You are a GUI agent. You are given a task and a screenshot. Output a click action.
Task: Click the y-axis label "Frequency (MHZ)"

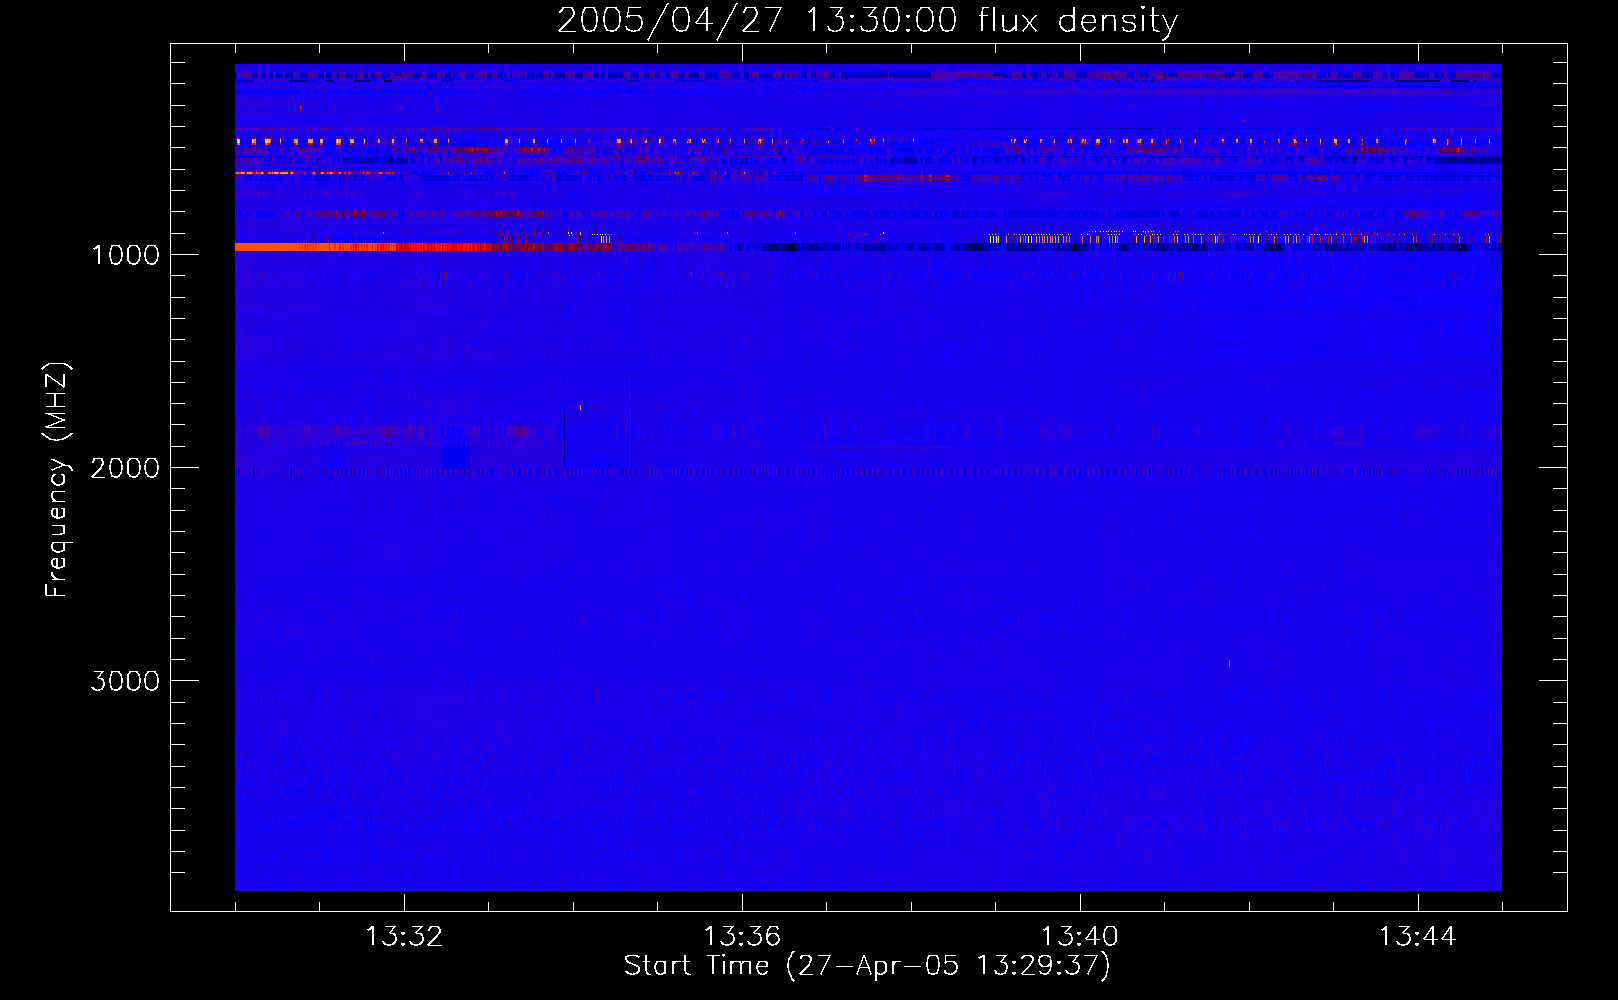pyautogui.click(x=58, y=480)
